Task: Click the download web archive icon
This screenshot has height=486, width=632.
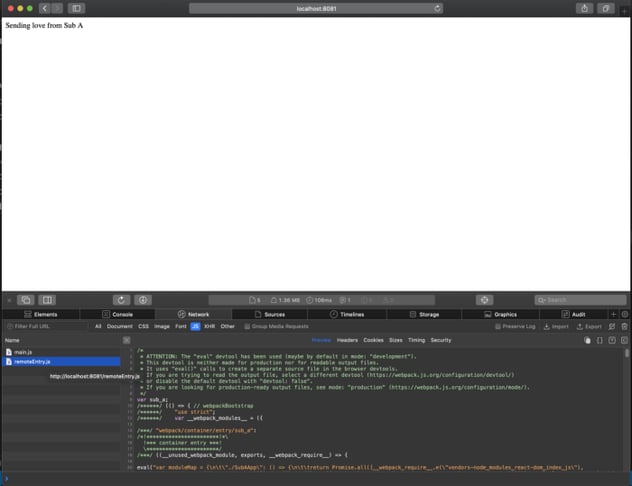Action: coord(143,299)
